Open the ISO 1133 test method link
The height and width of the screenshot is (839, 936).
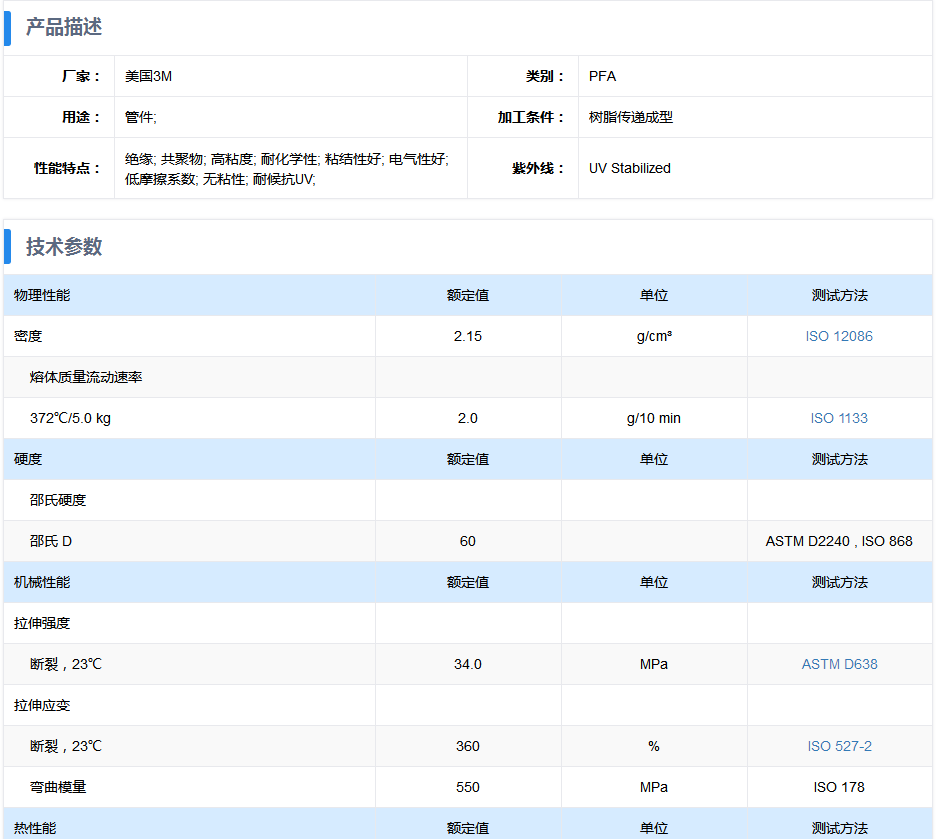coord(839,418)
